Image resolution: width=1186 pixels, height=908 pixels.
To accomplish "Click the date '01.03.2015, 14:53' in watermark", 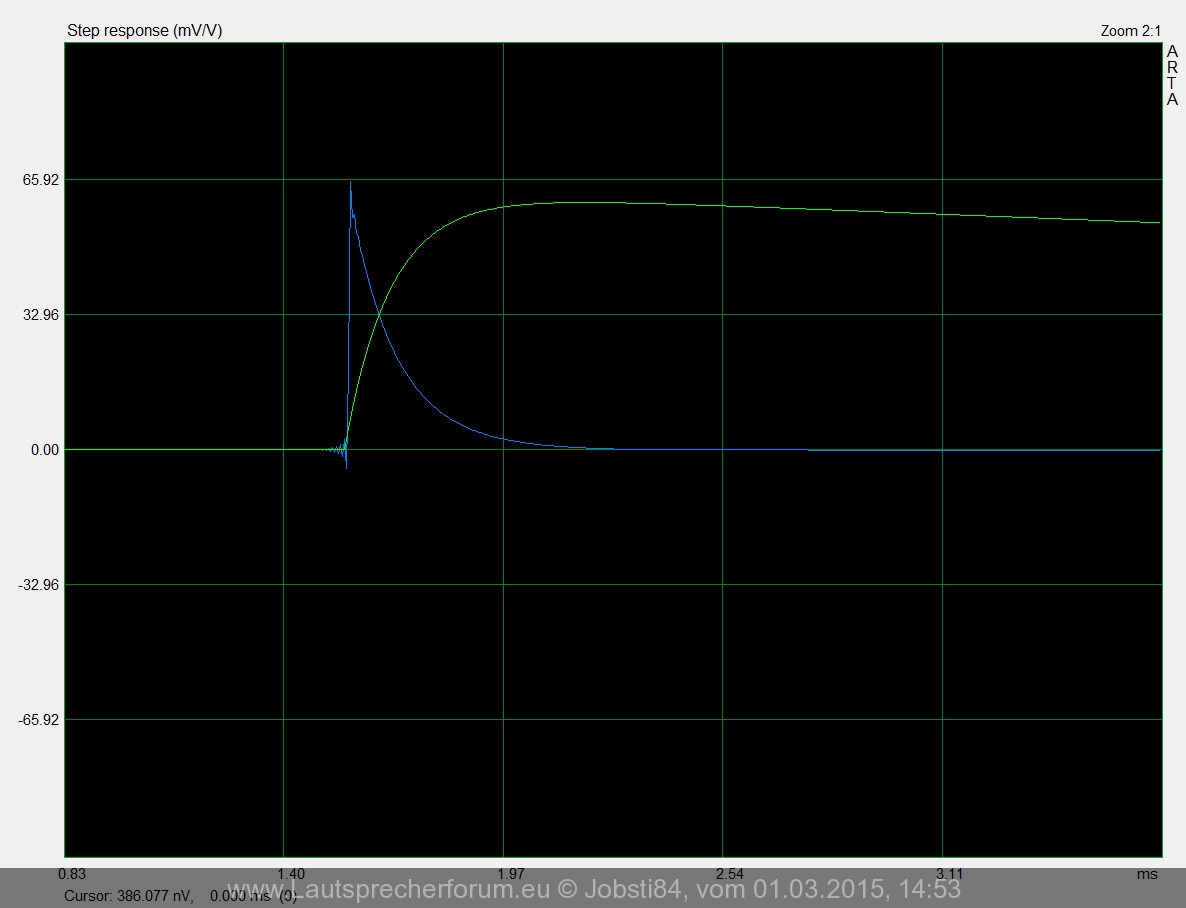I will 858,889.
